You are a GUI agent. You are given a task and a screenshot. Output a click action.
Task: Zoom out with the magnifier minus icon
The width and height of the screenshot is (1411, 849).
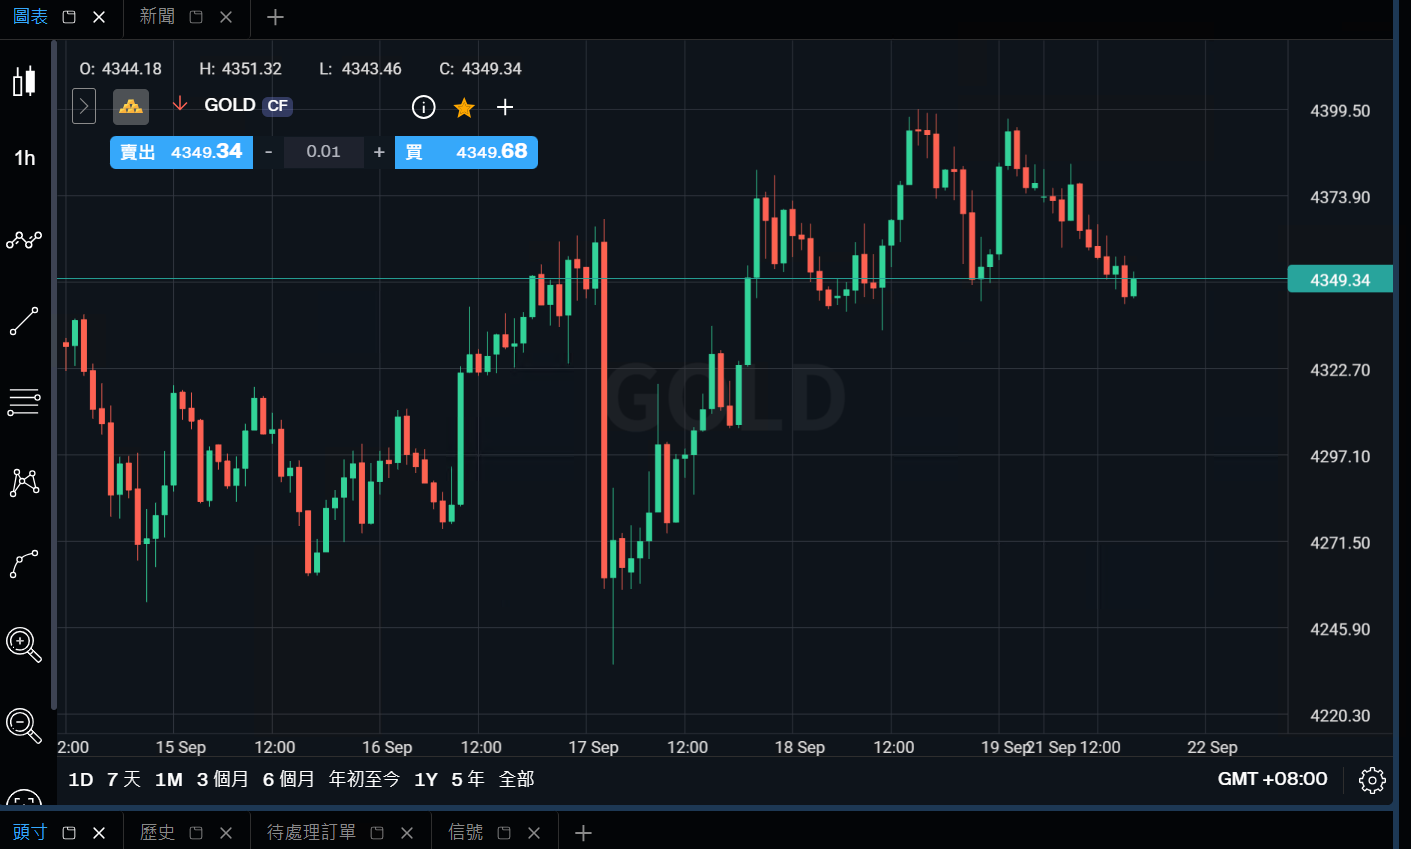(24, 726)
